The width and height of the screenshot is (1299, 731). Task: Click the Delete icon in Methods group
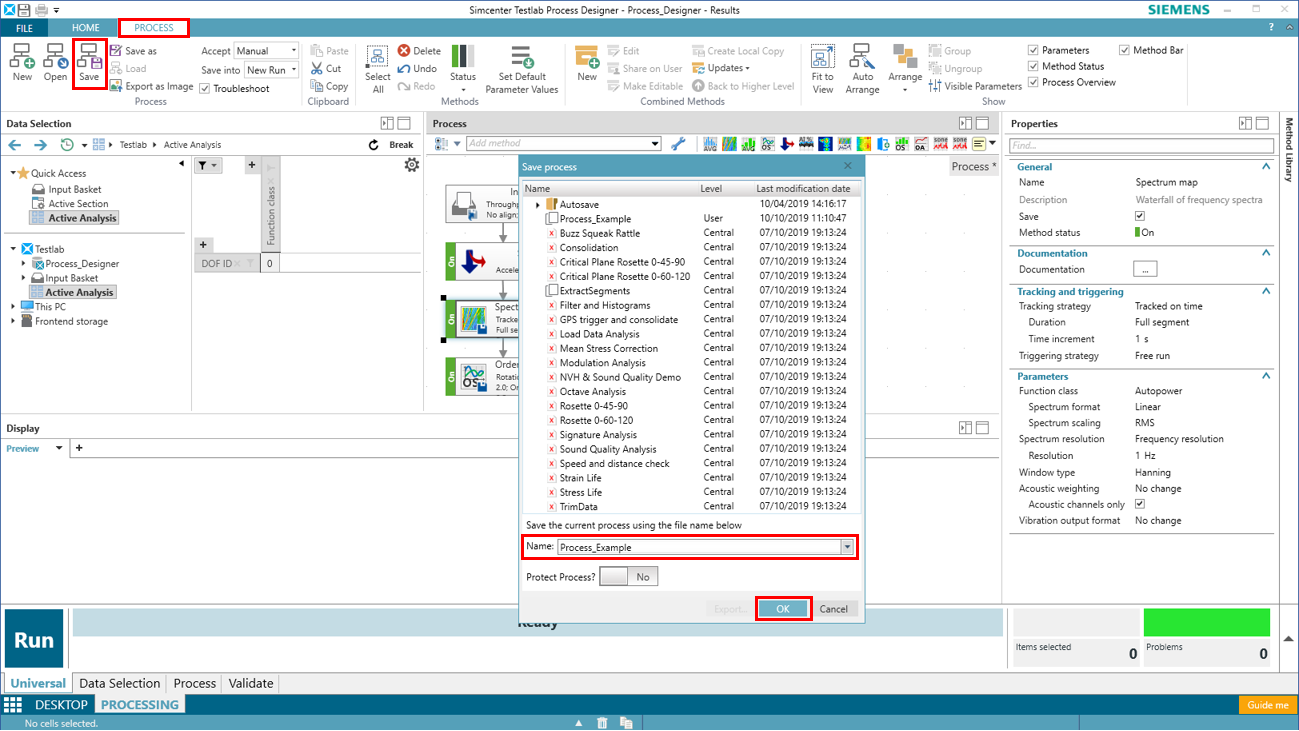[418, 51]
